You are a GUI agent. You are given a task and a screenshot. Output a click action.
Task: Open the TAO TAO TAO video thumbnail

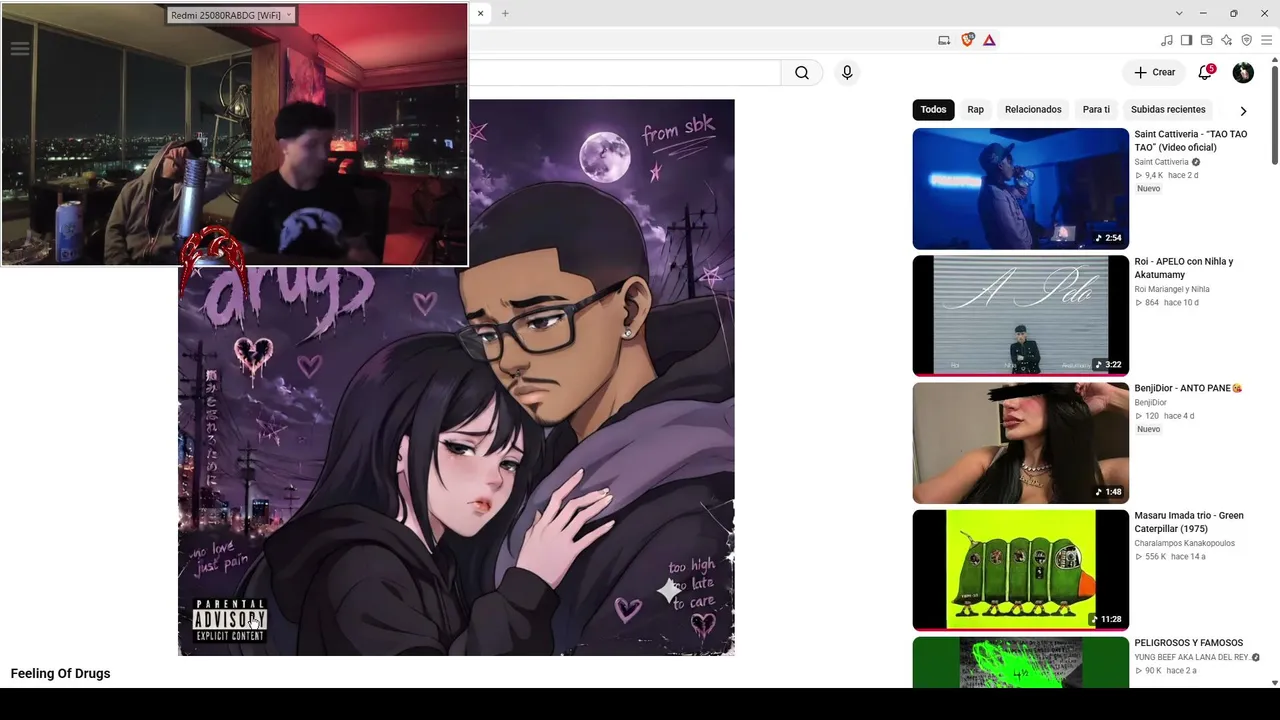click(x=1020, y=189)
